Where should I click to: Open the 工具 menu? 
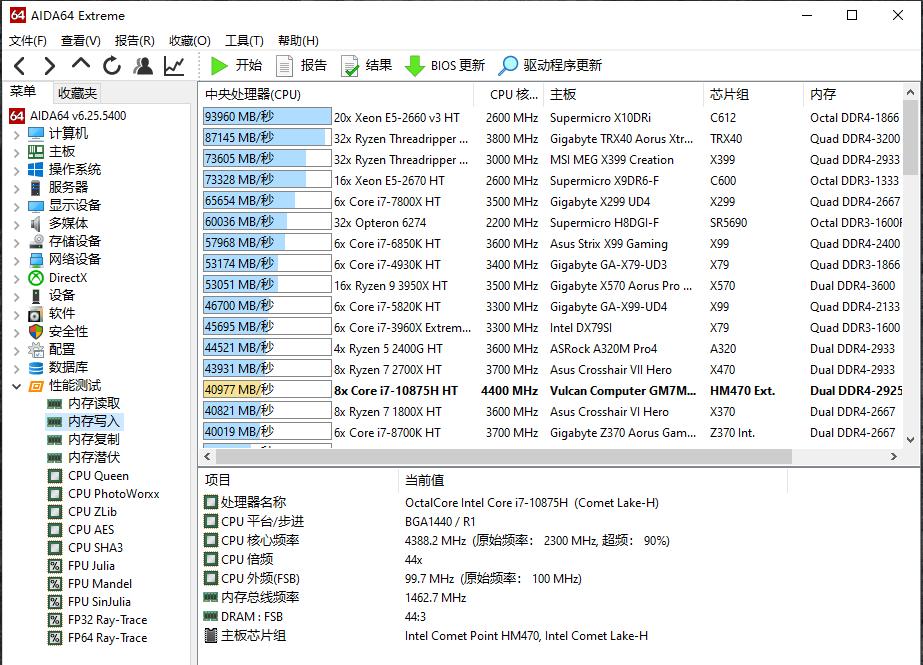[243, 40]
